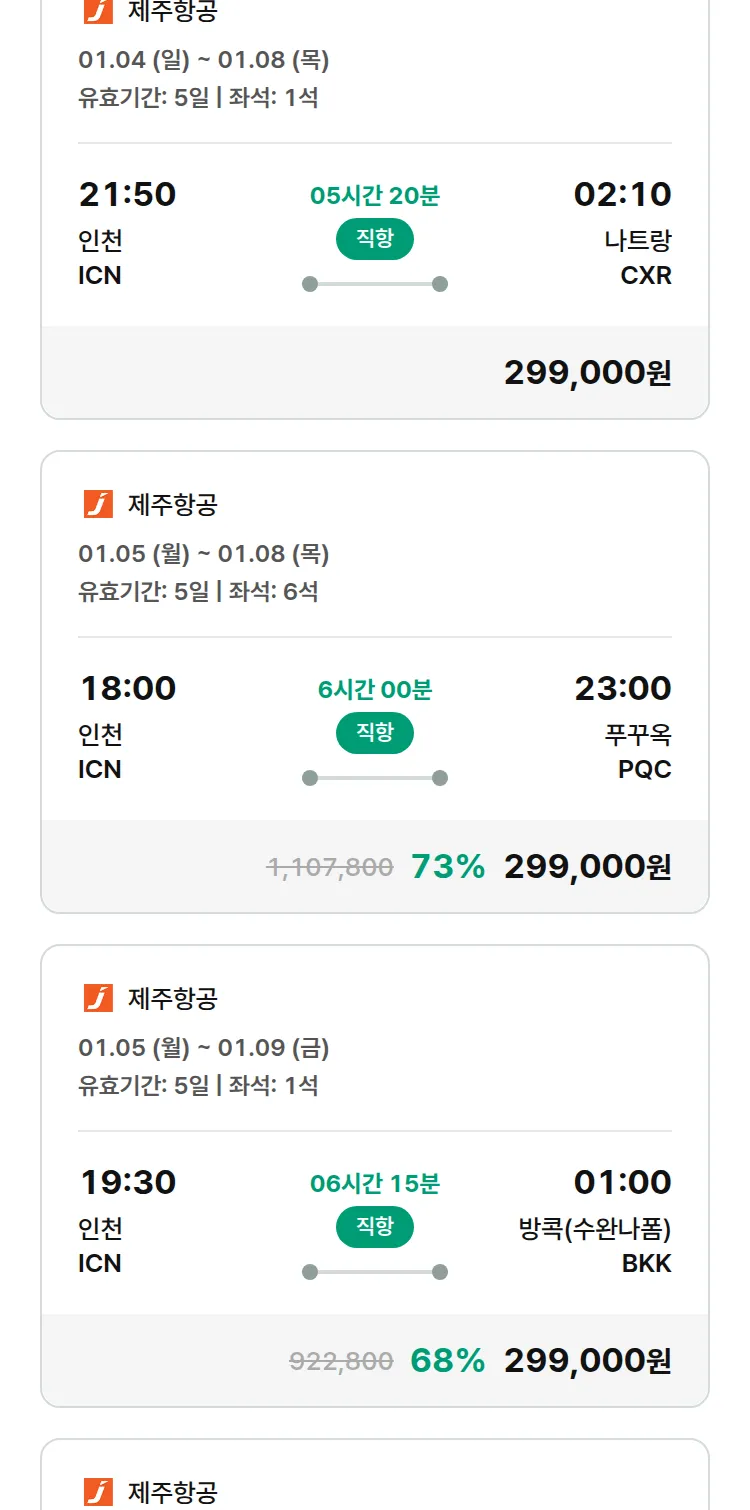Select the Bangkok 299,000원 discounted fare
The image size is (750, 1510).
point(587,1361)
